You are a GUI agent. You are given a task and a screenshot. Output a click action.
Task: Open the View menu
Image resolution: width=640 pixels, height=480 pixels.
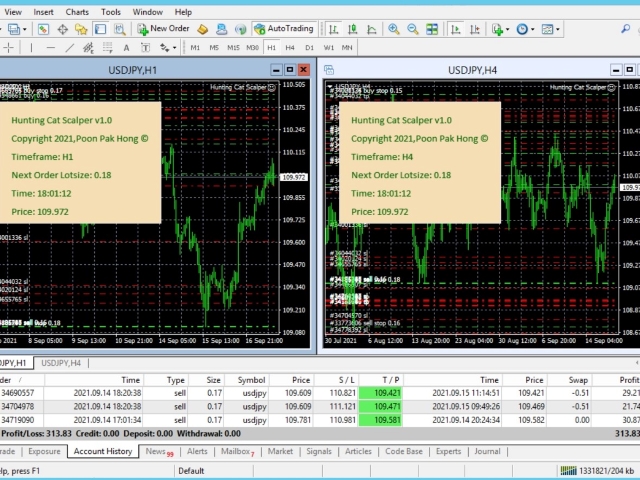point(12,12)
